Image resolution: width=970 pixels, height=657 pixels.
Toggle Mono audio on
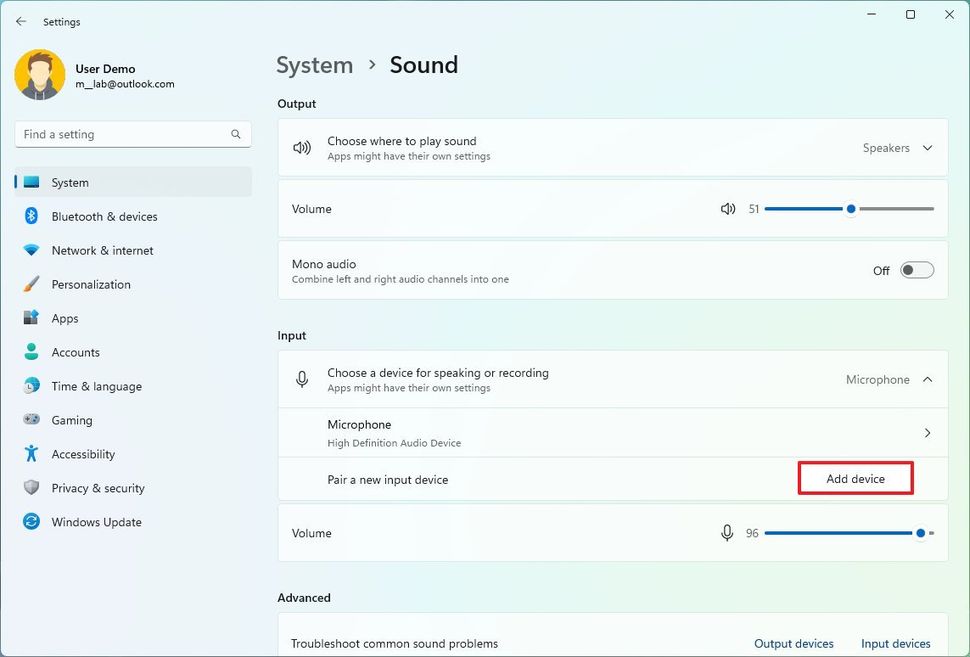point(916,270)
